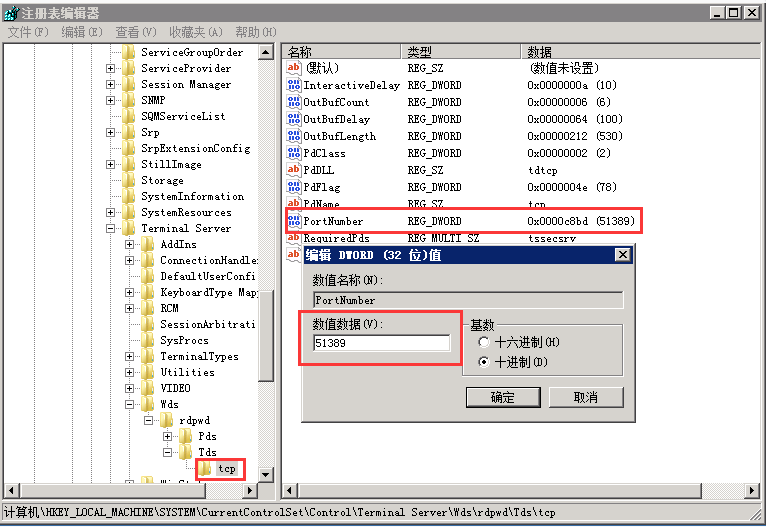Select the Terminal Server folder icon
The image size is (766, 527).
coord(128,228)
